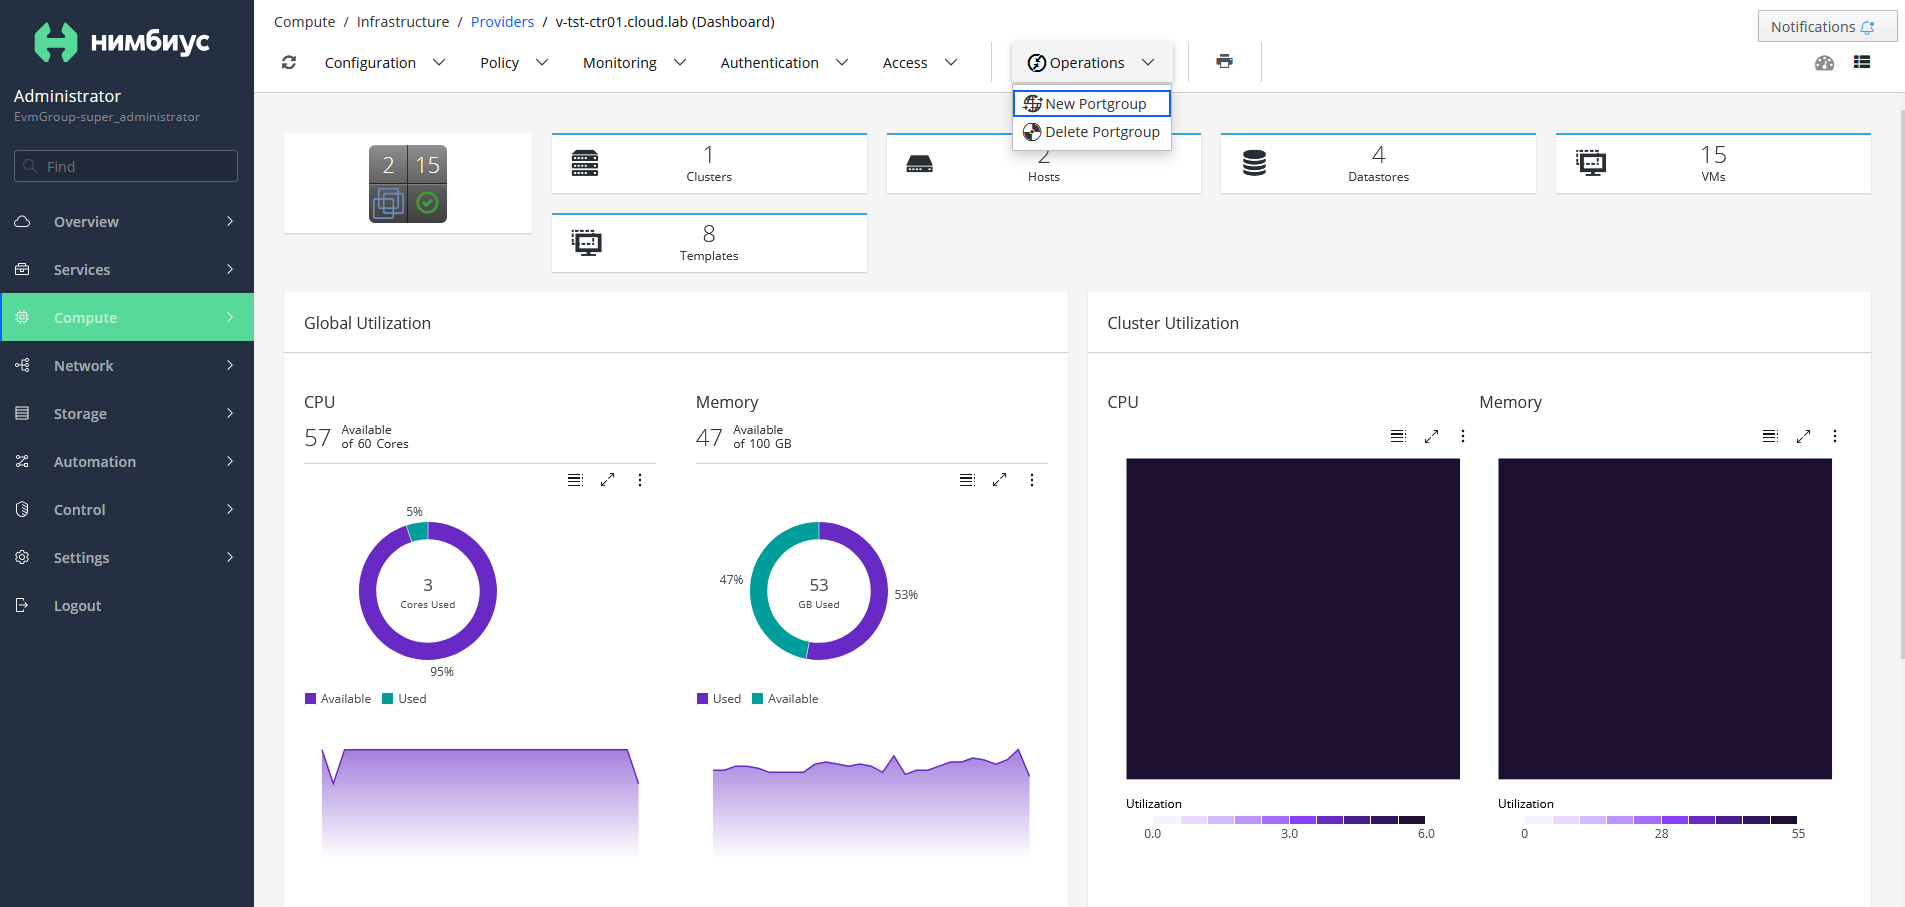The image size is (1905, 907).
Task: Open Compute sidebar menu
Action: click(127, 318)
